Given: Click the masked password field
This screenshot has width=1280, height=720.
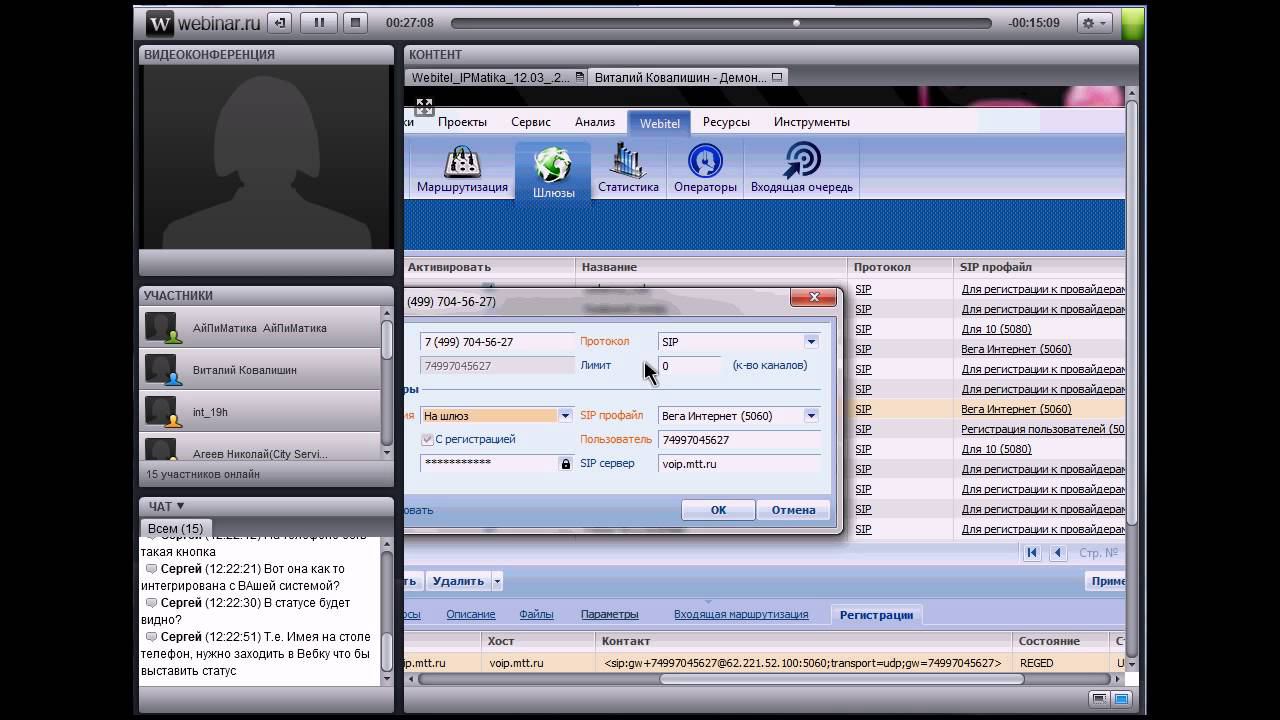Looking at the screenshot, I should (489, 464).
